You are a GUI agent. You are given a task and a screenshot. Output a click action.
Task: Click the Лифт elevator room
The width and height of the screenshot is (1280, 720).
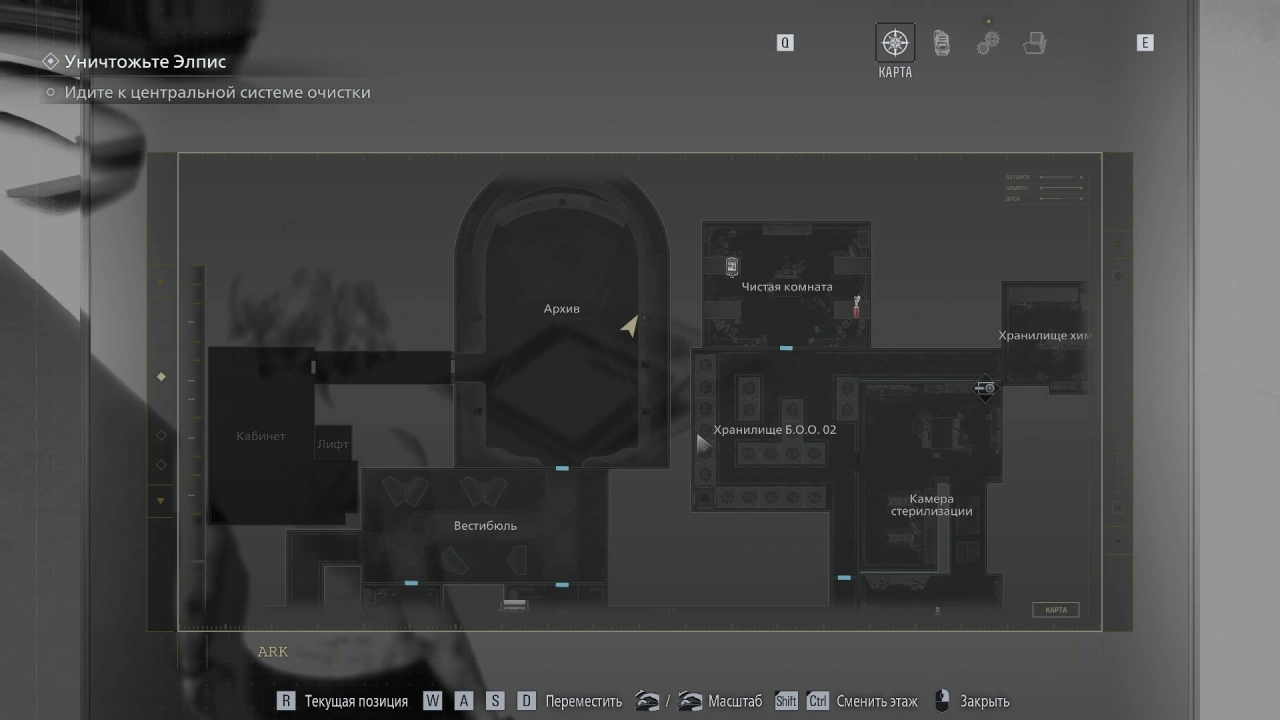point(332,444)
